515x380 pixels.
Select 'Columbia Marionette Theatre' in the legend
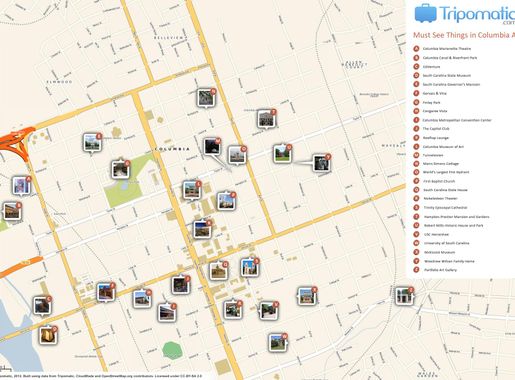[x=447, y=49]
